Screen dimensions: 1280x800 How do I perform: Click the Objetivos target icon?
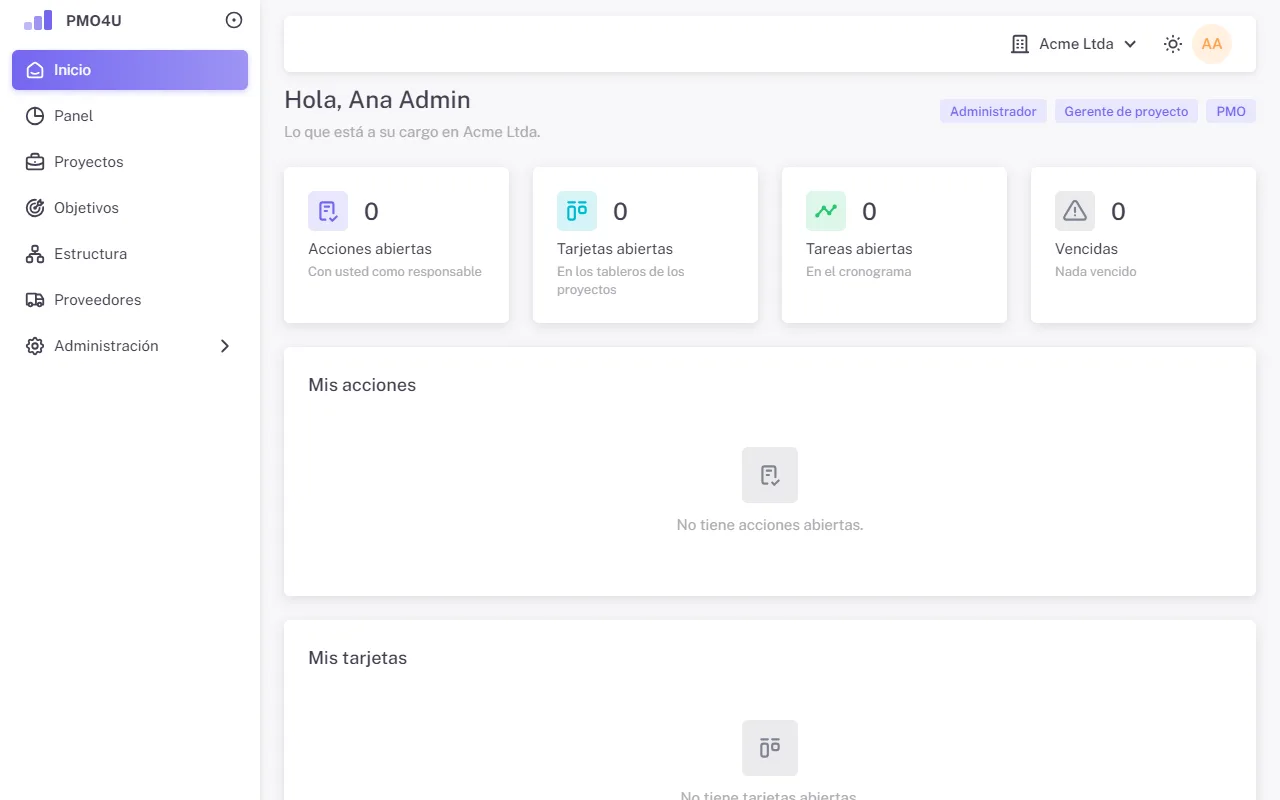tap(35, 208)
